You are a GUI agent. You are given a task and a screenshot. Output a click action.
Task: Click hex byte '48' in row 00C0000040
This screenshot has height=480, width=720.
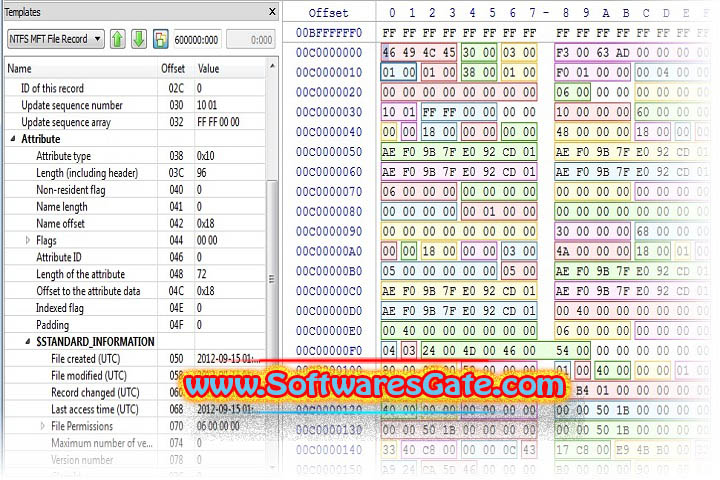coord(562,132)
